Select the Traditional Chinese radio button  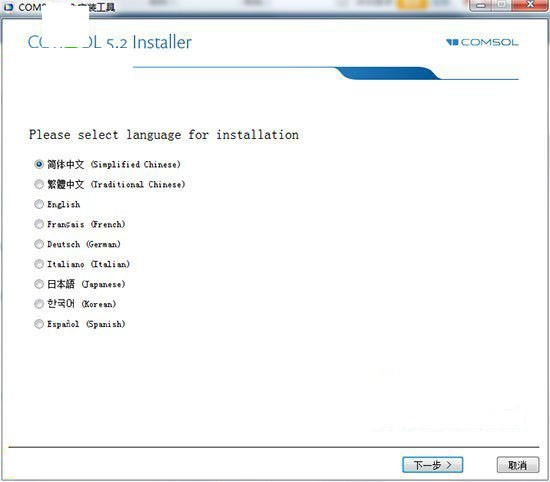pos(39,184)
